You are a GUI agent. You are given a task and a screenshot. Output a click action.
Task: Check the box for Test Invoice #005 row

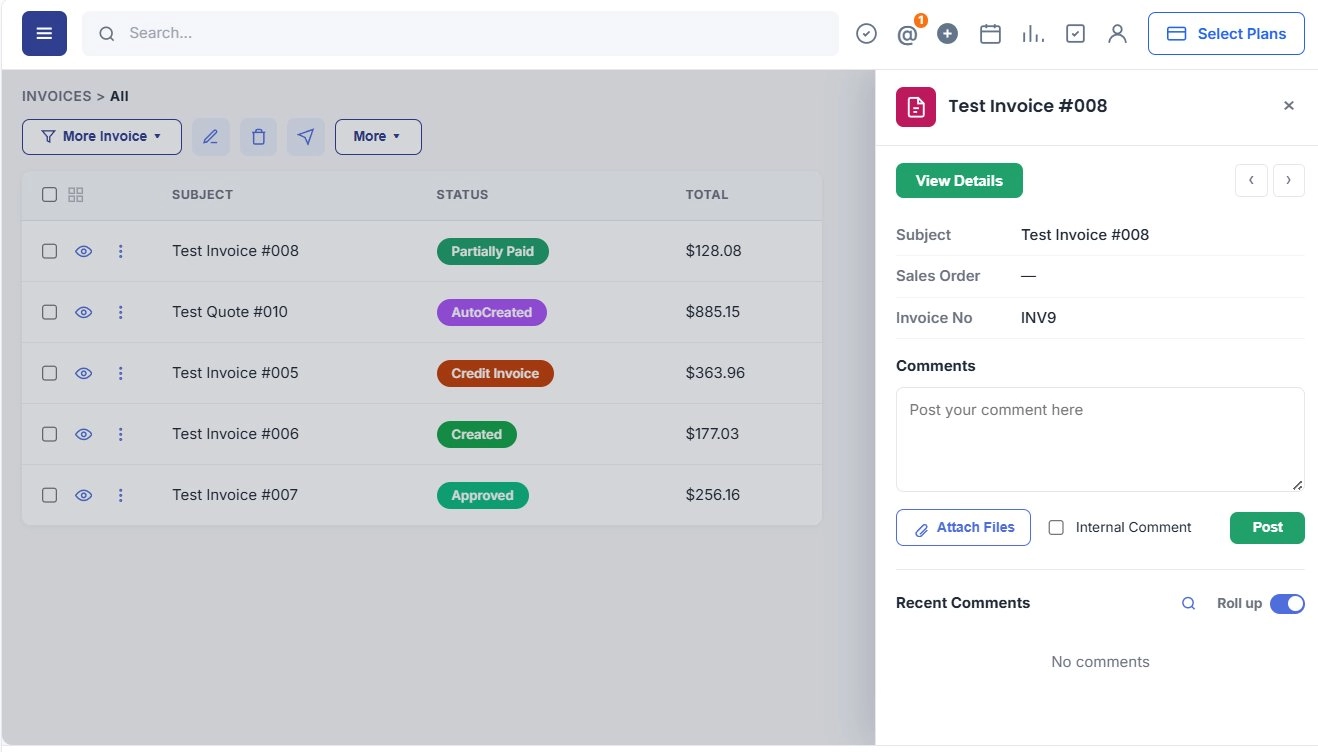[49, 374]
